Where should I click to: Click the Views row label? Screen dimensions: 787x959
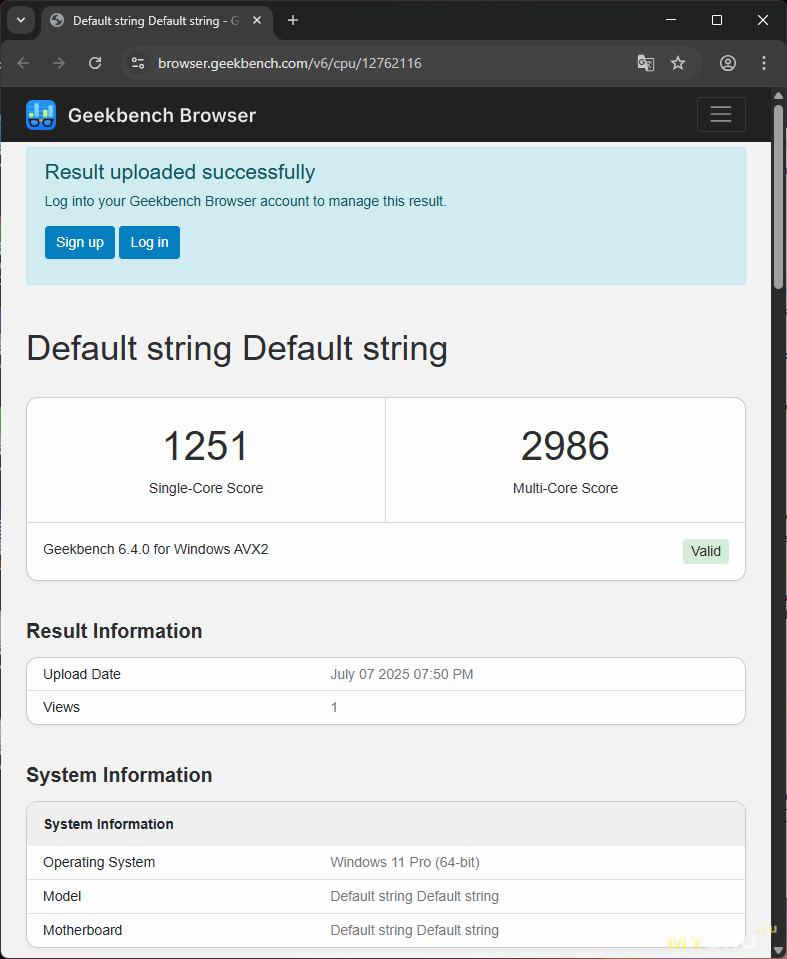pyautogui.click(x=61, y=707)
